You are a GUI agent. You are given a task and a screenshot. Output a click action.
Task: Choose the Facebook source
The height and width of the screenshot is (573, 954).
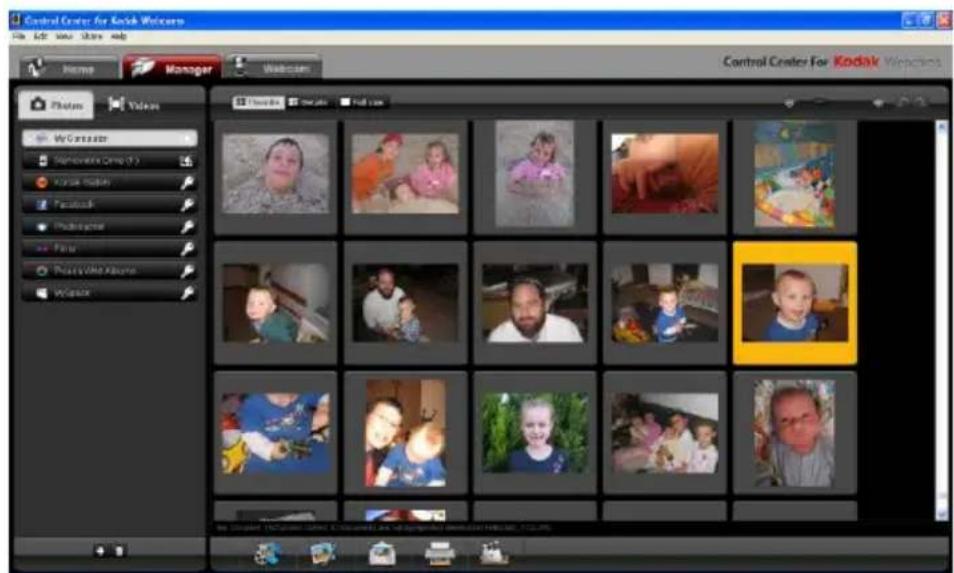coord(110,205)
